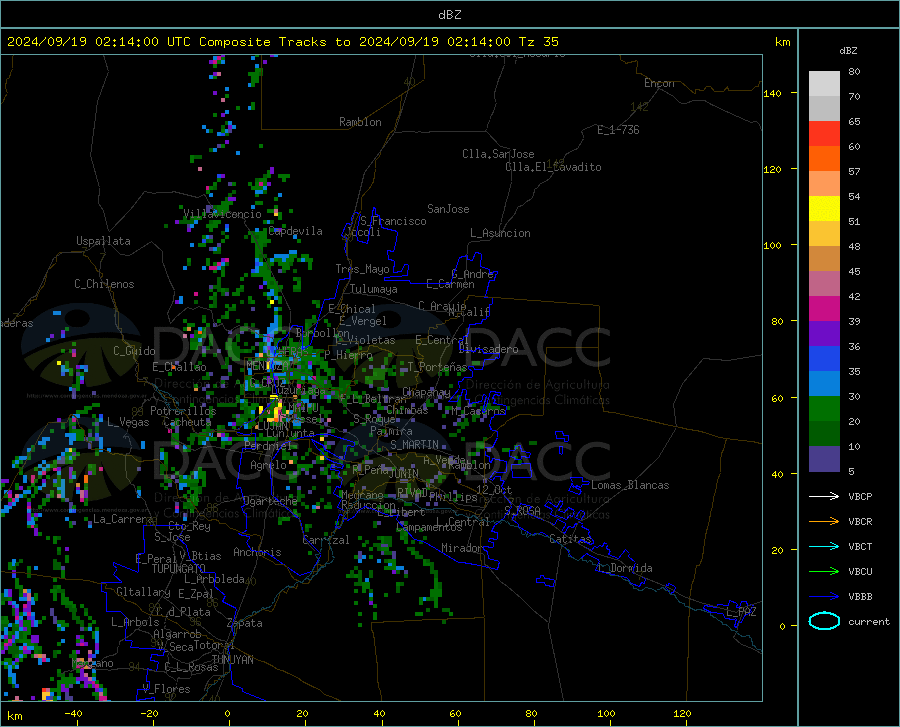The height and width of the screenshot is (727, 900).
Task: Click the blue VBBB arrow legend icon
Action: click(x=824, y=597)
